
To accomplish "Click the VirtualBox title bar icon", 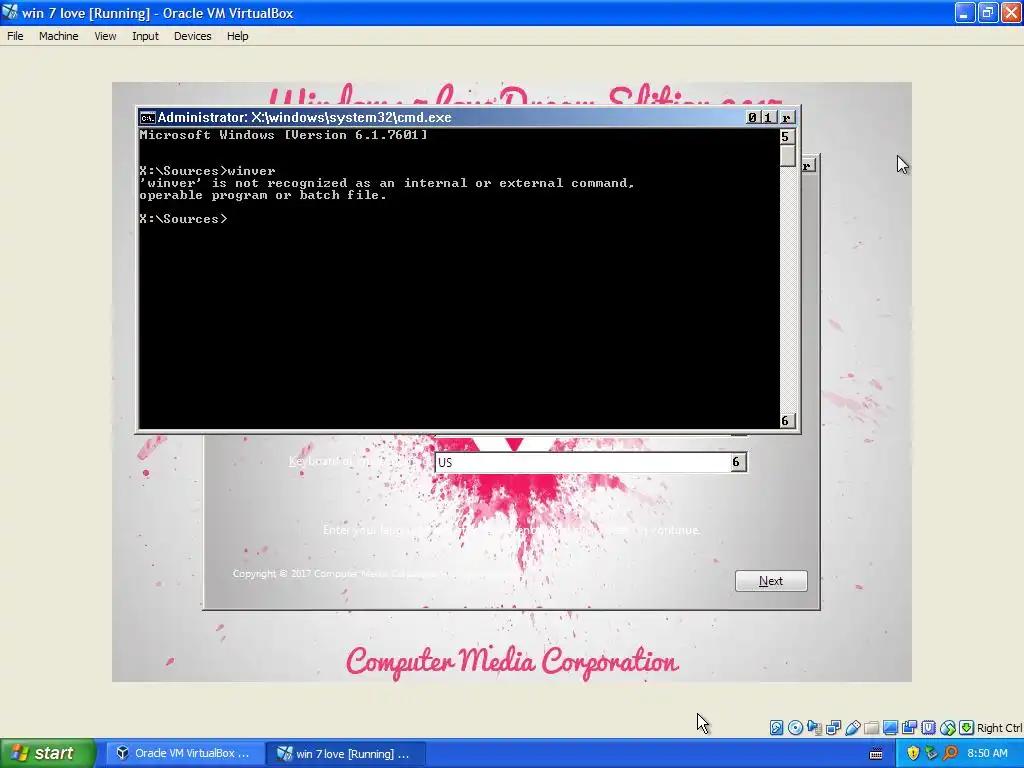I will (x=10, y=12).
